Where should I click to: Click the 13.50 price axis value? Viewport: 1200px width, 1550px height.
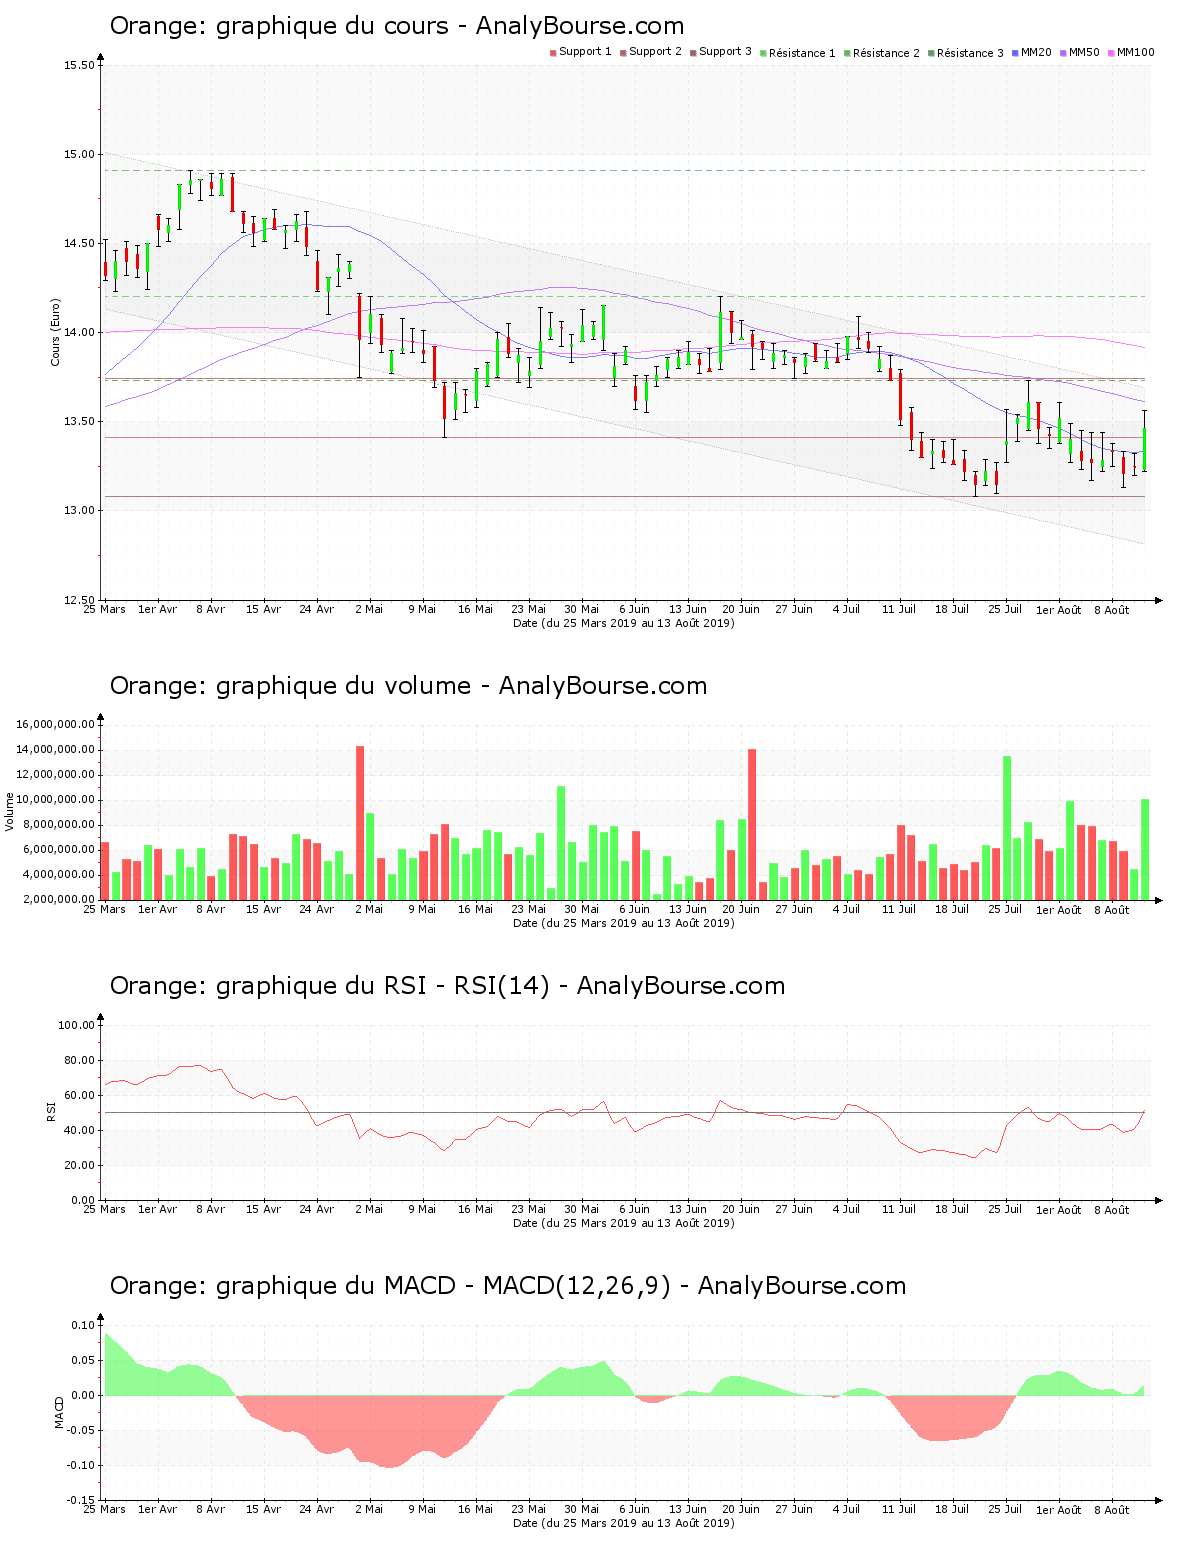point(79,422)
